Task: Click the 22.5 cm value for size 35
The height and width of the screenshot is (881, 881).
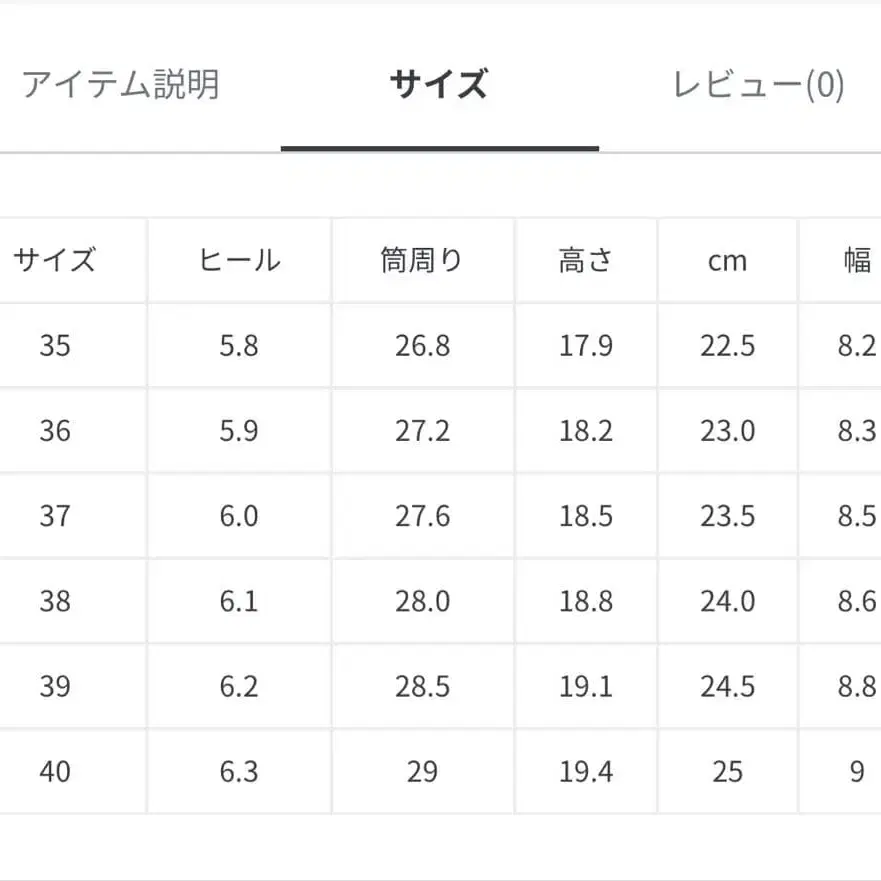Action: tap(728, 346)
